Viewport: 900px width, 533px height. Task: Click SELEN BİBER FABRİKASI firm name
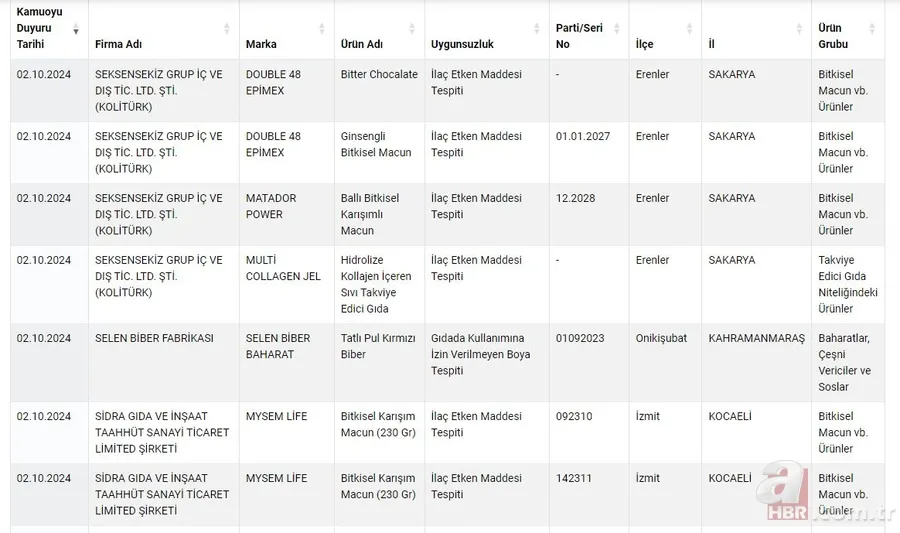pyautogui.click(x=154, y=339)
